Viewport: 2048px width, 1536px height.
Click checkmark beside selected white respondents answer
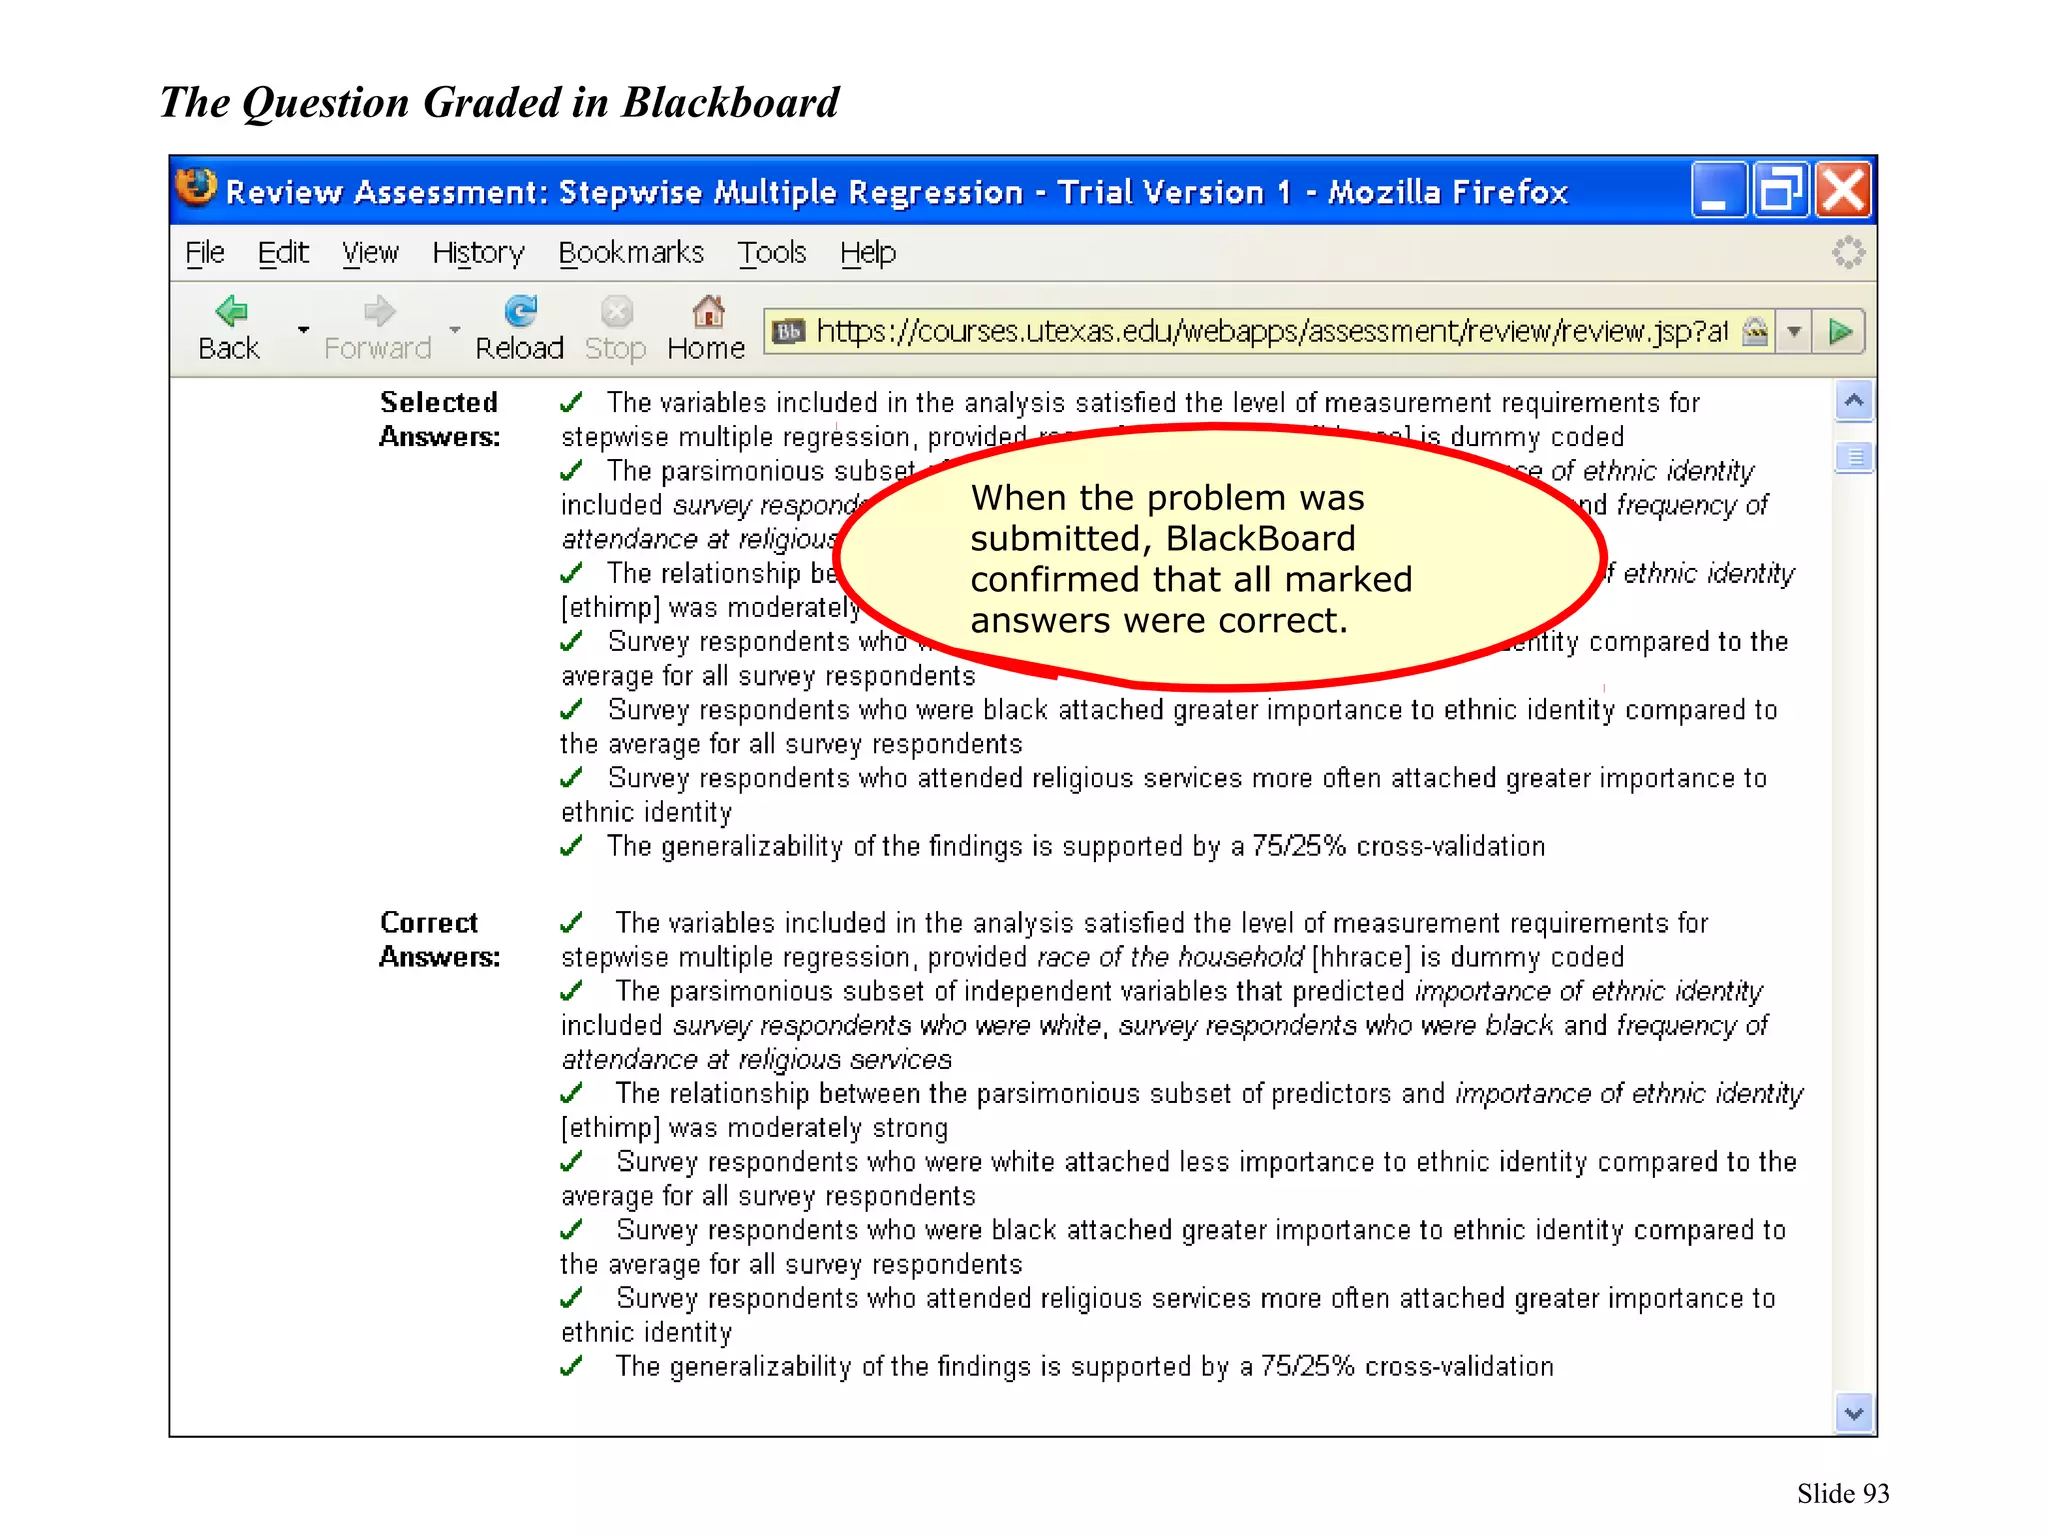click(573, 641)
